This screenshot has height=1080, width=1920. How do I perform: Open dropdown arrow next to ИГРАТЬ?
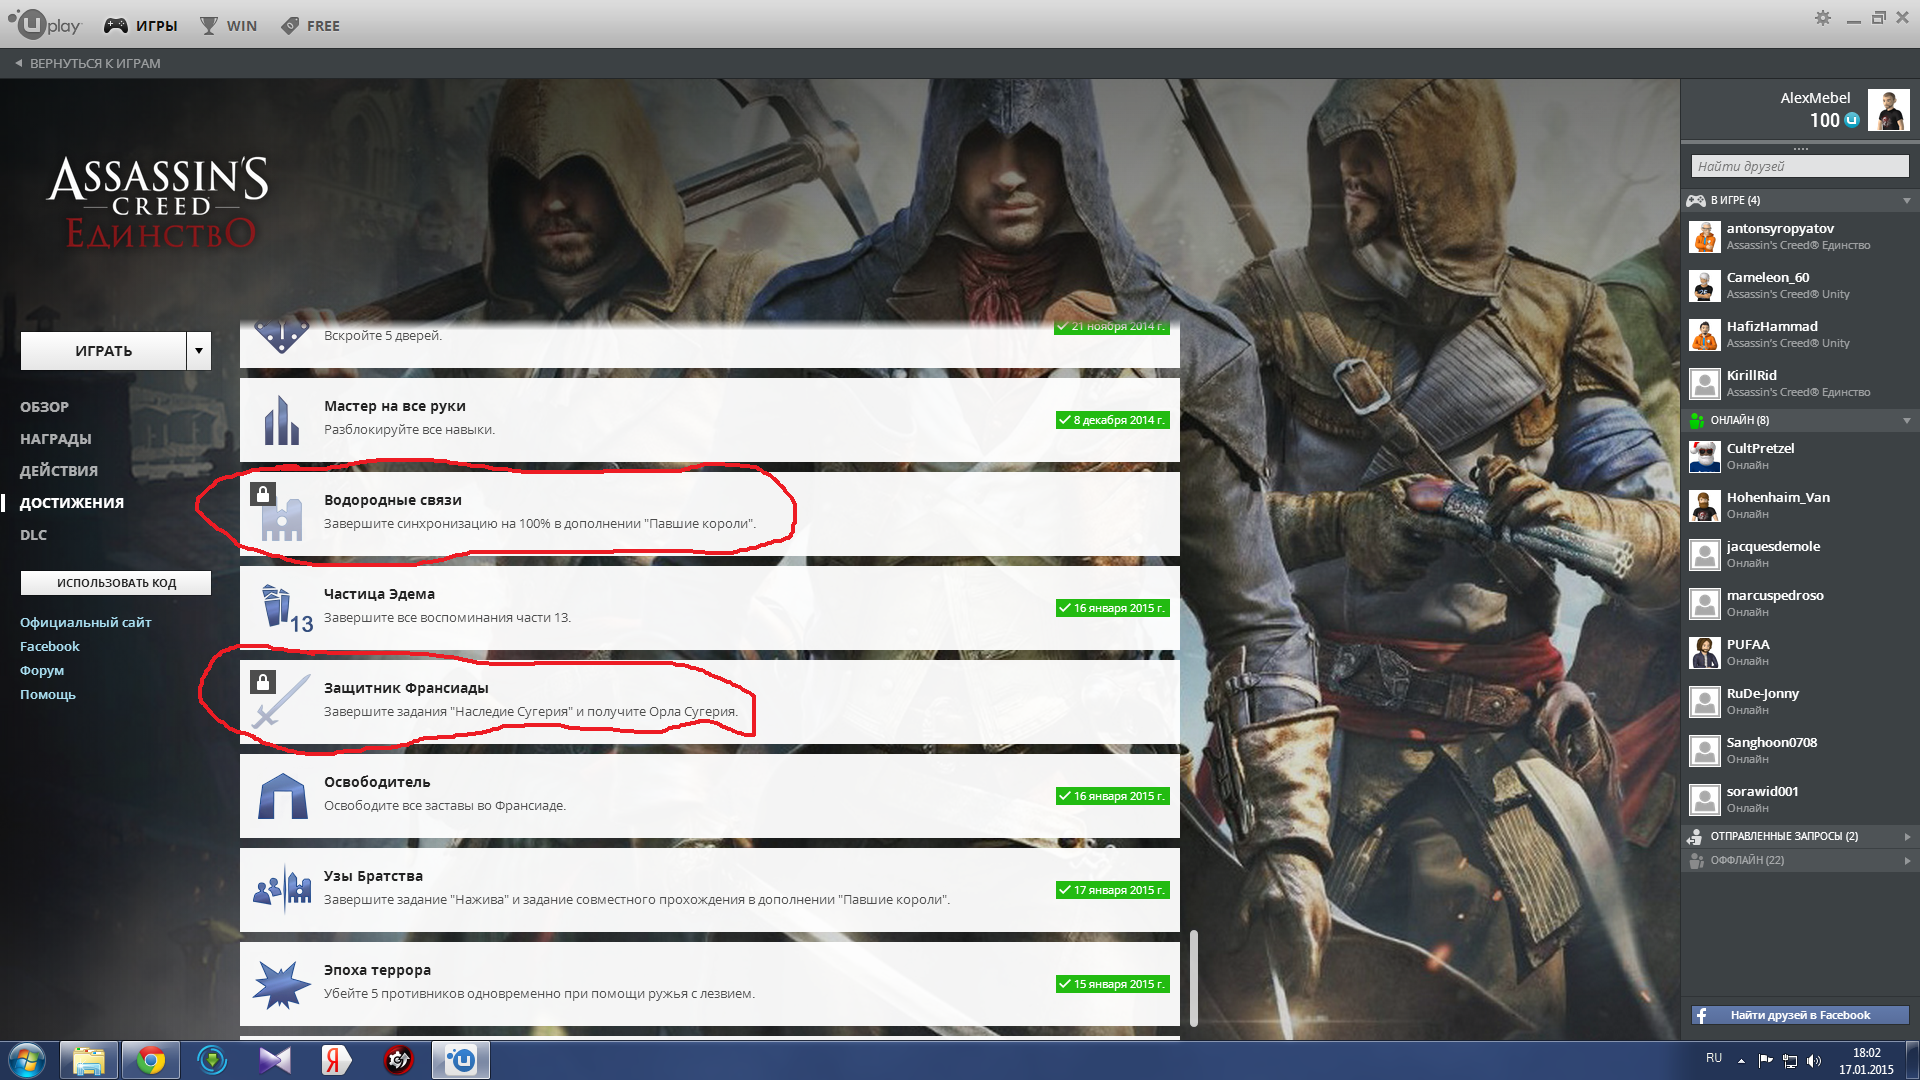pos(199,351)
